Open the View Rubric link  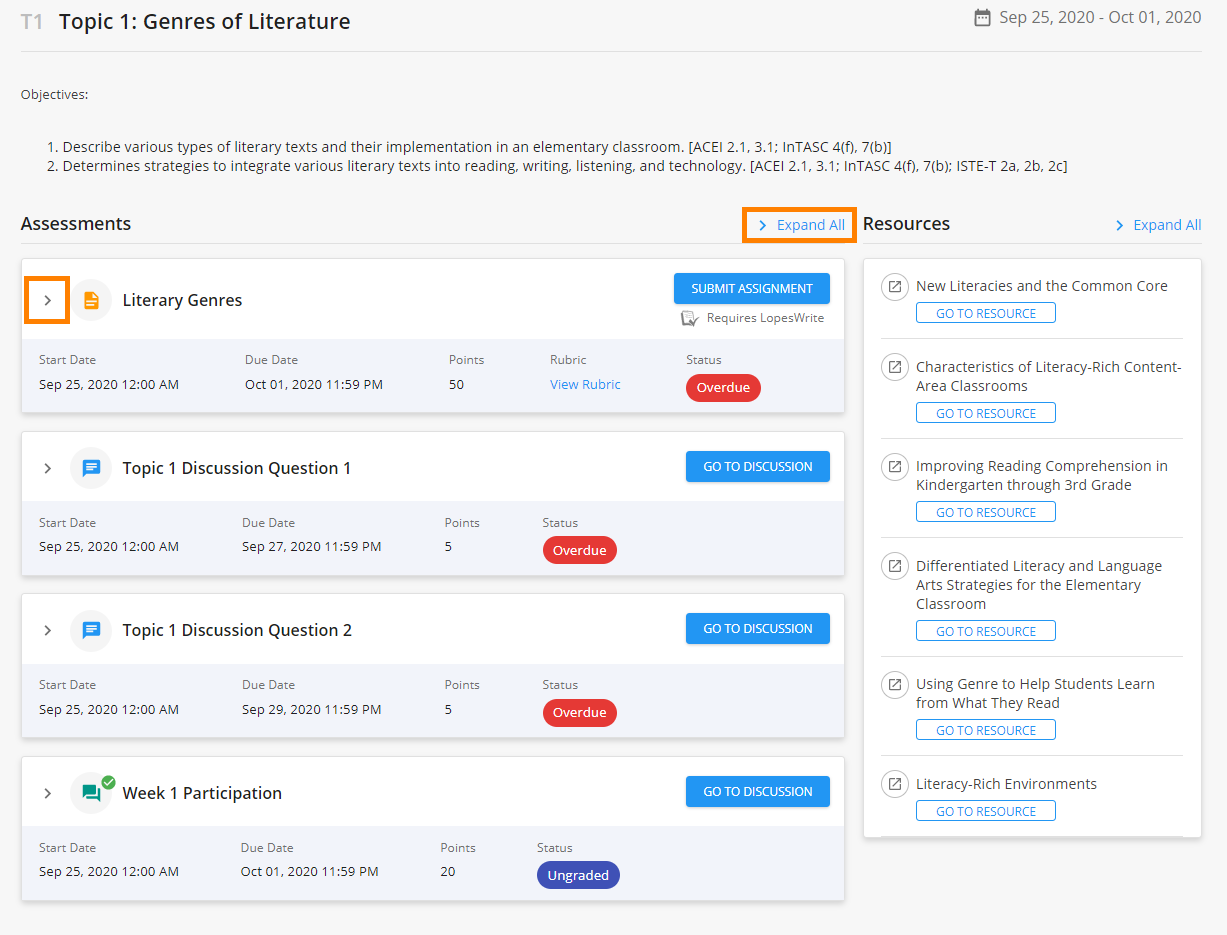coord(585,384)
